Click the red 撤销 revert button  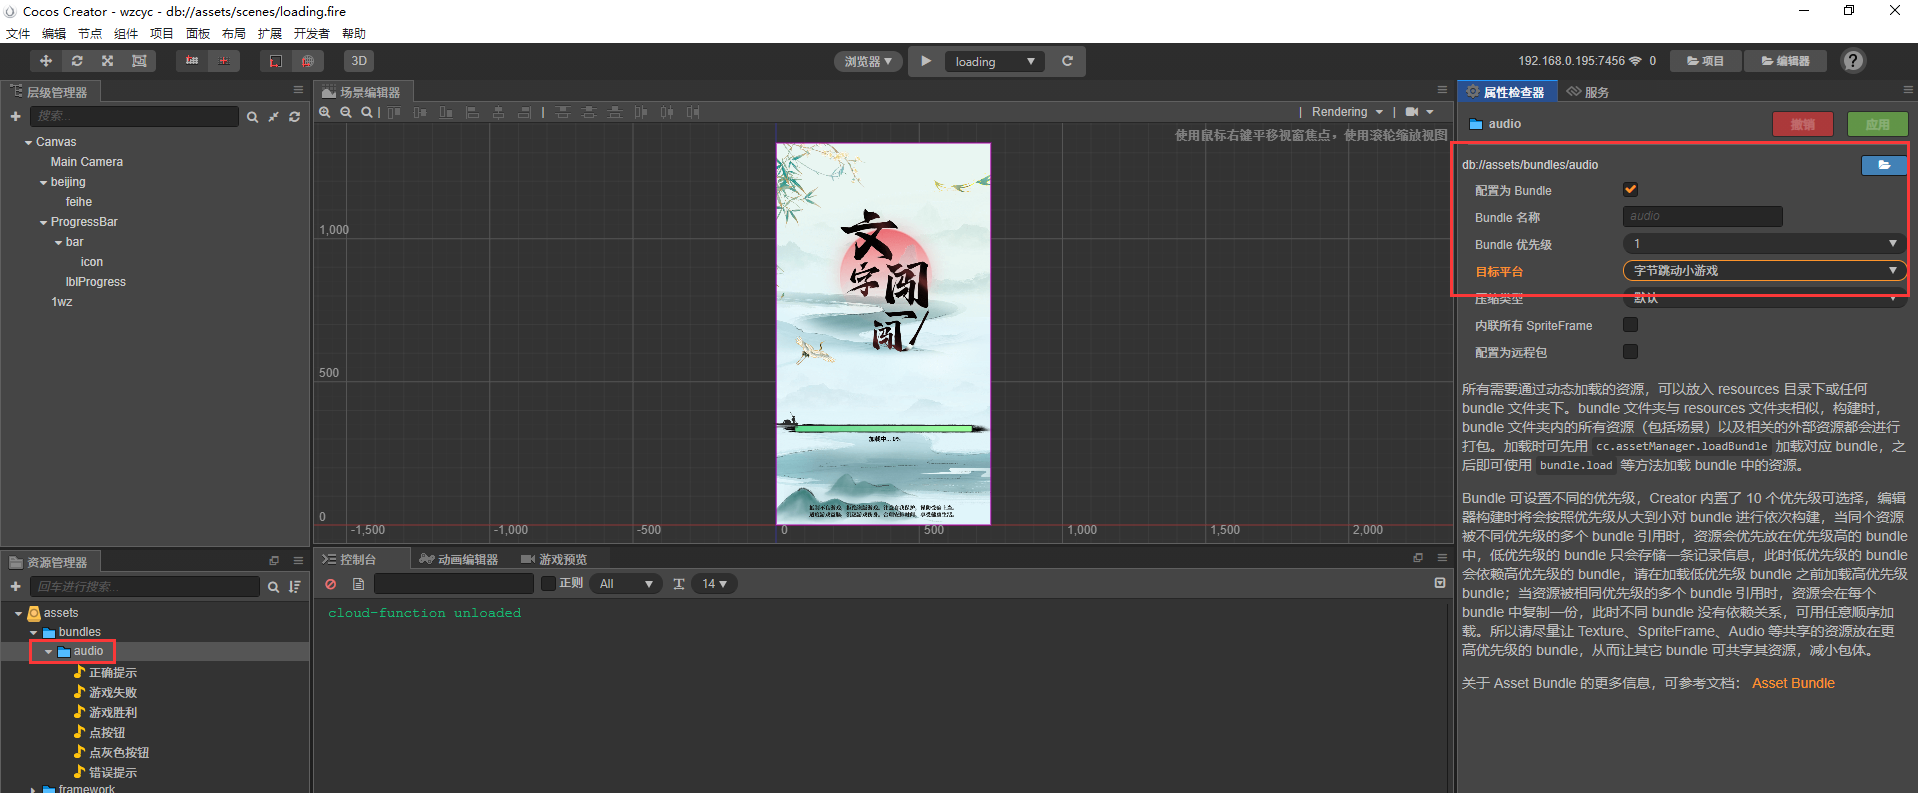pyautogui.click(x=1803, y=124)
